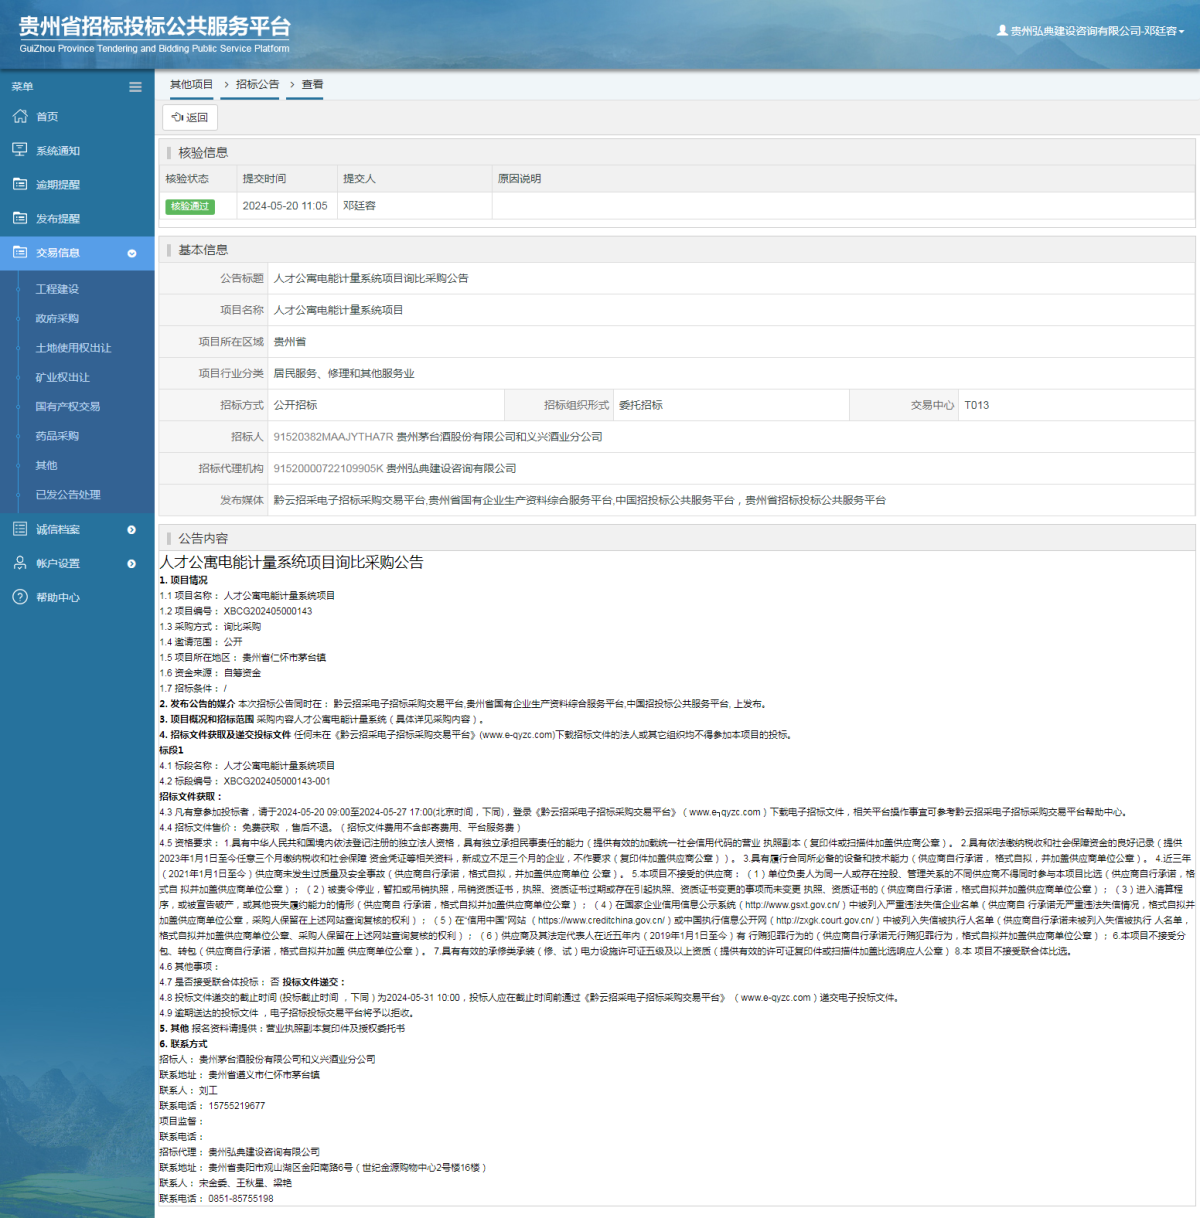Open the user account dropdown 邓廷容
Screen dimensions: 1200x1218
pos(1091,31)
